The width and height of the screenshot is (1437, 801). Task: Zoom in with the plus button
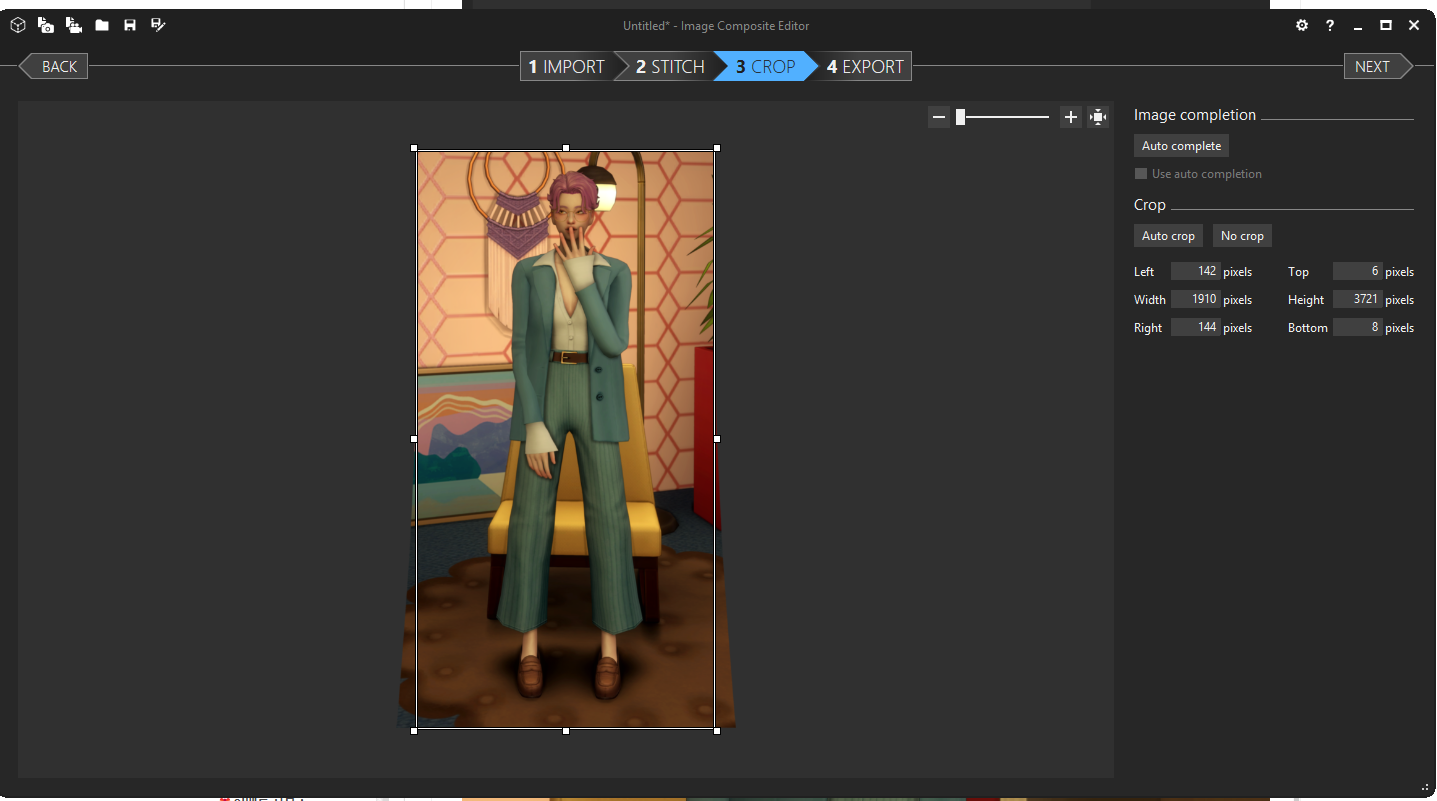[1070, 117]
